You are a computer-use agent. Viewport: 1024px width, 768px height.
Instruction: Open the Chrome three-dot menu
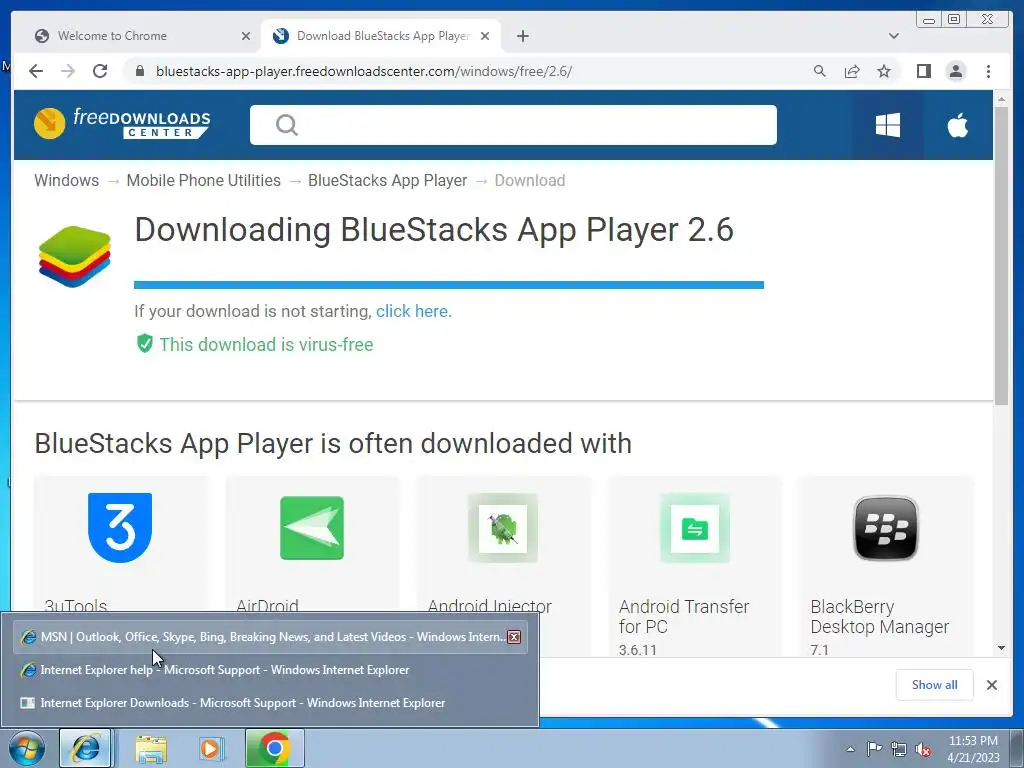coord(988,71)
